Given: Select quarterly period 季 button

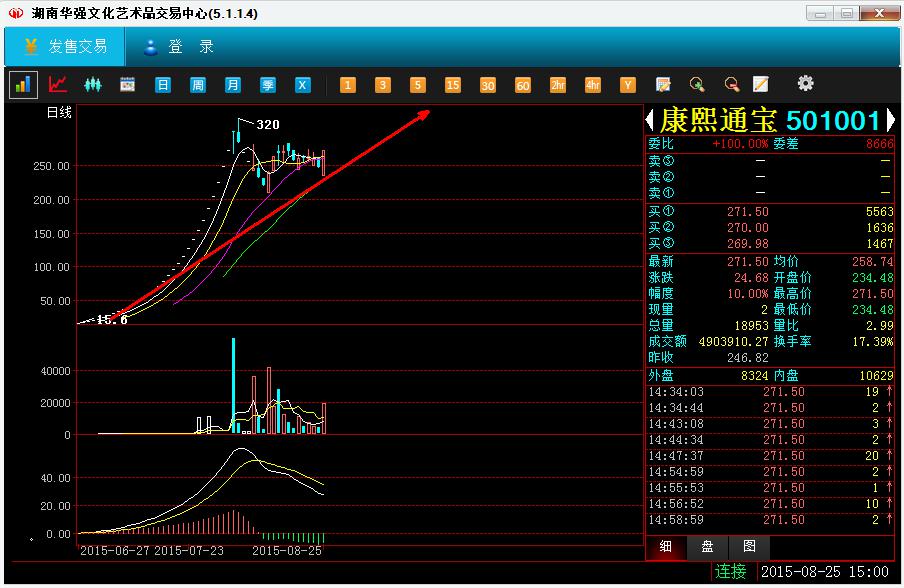Looking at the screenshot, I should 268,85.
